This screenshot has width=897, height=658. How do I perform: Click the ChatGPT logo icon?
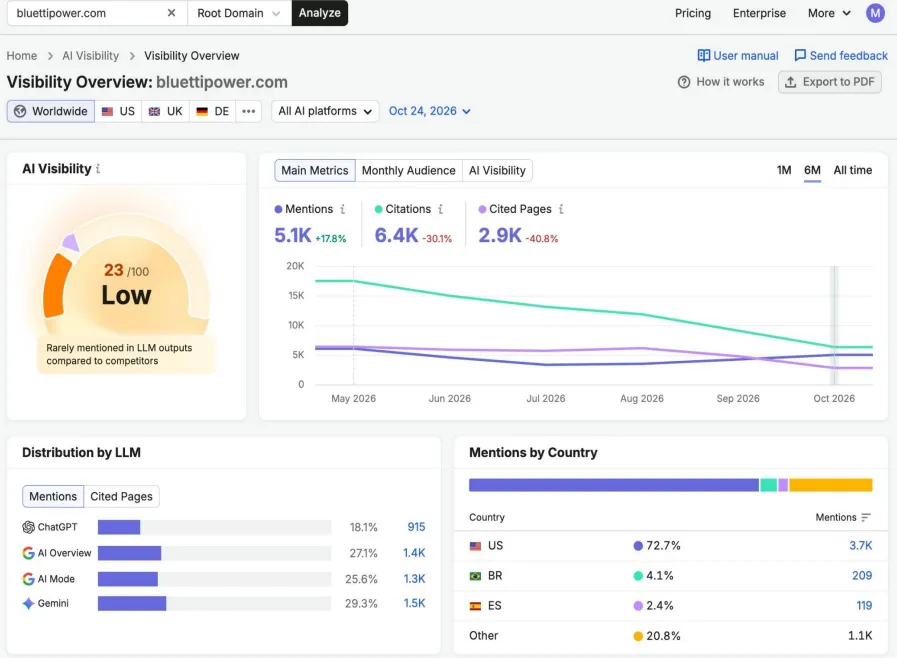(28, 527)
